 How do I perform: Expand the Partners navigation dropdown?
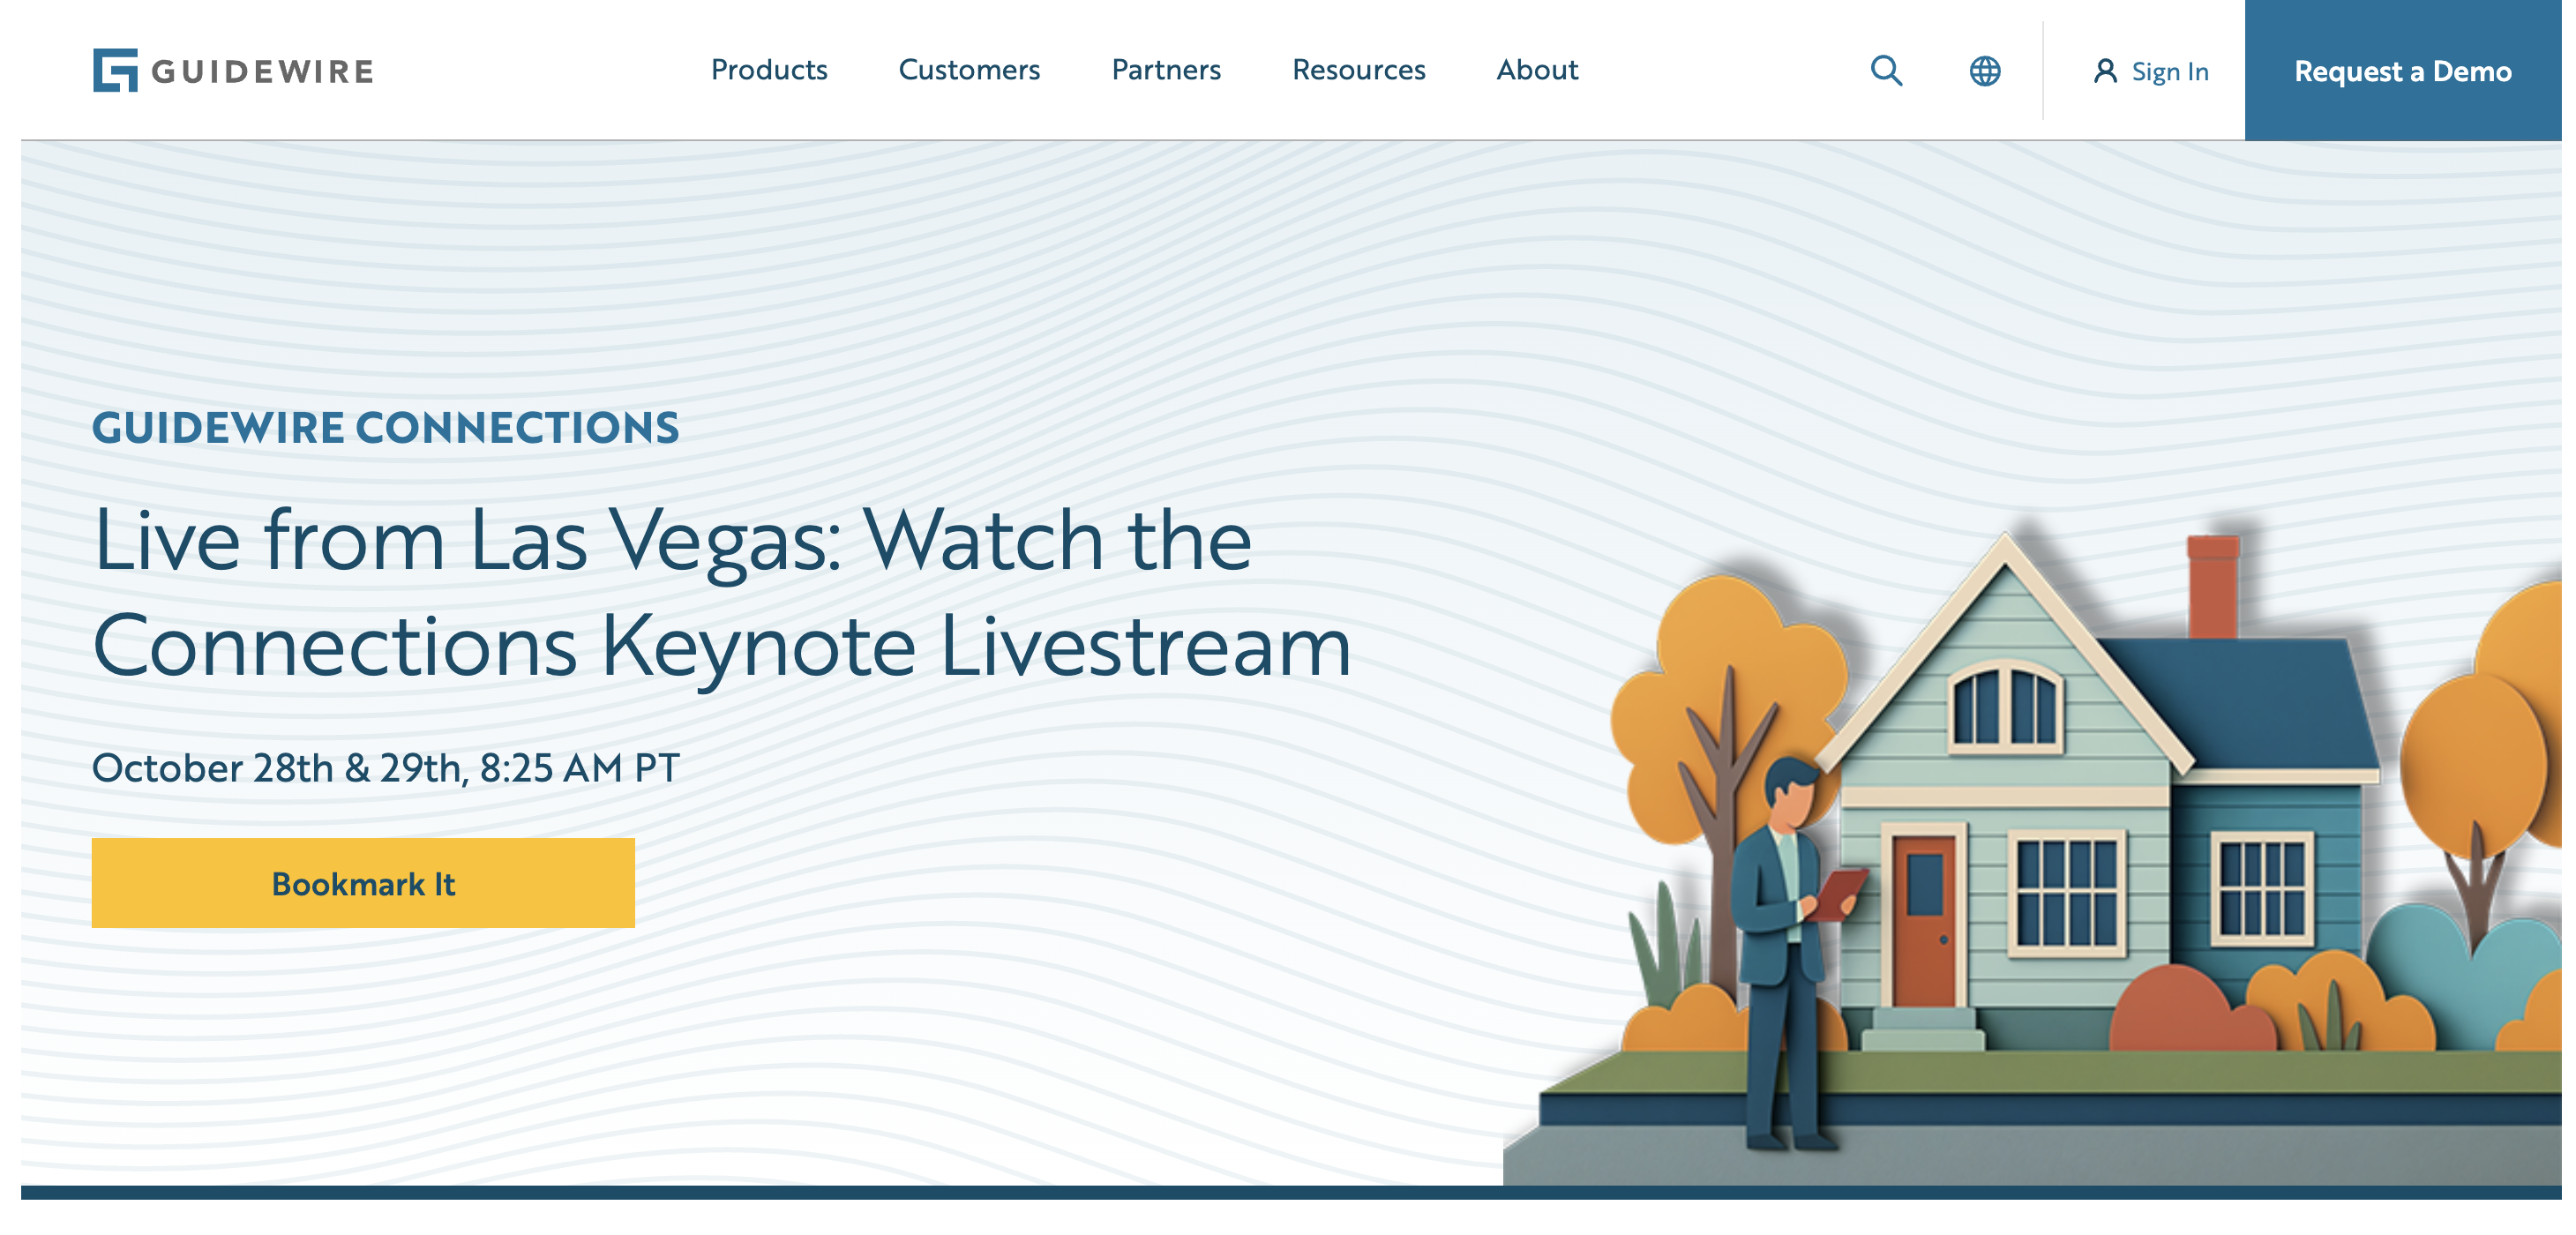[1166, 70]
